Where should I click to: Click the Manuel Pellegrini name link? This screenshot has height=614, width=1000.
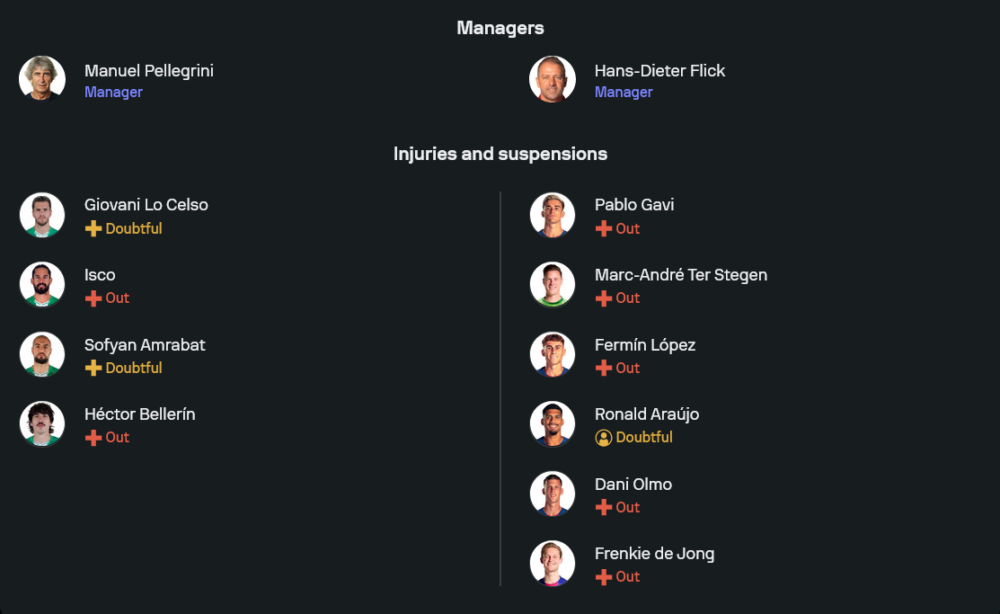148,71
